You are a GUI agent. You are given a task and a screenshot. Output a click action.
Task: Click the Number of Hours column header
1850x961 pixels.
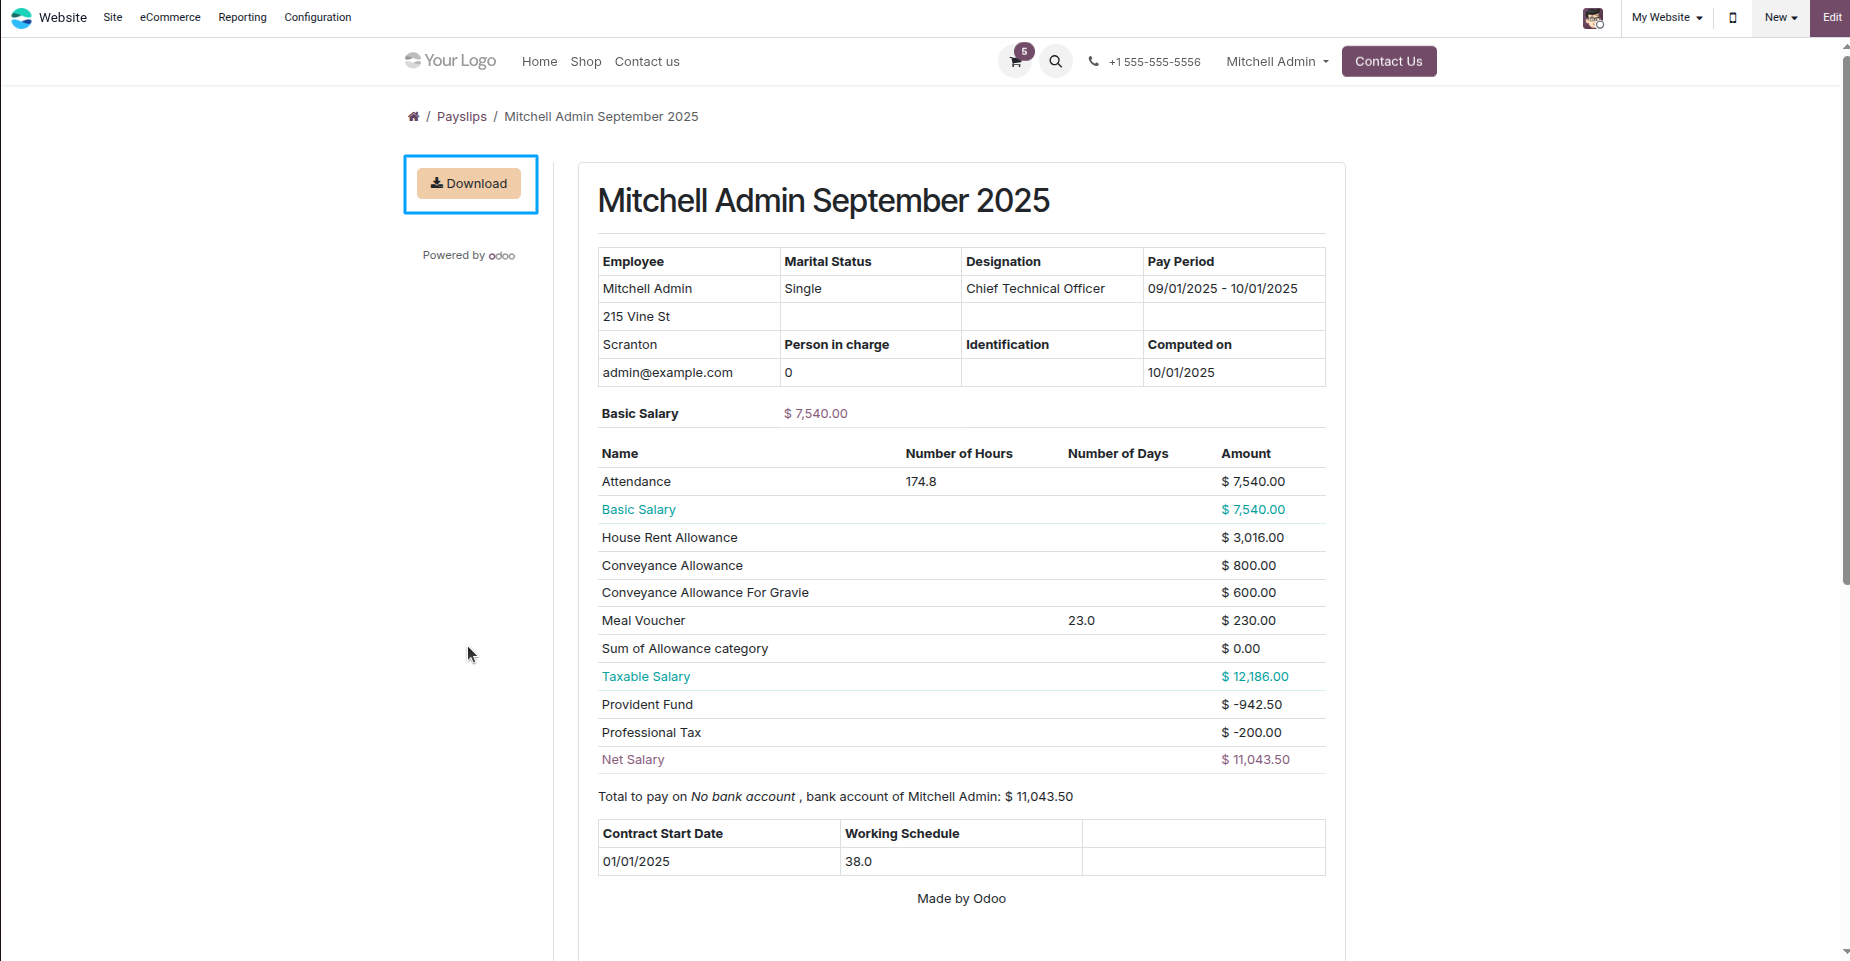959,454
